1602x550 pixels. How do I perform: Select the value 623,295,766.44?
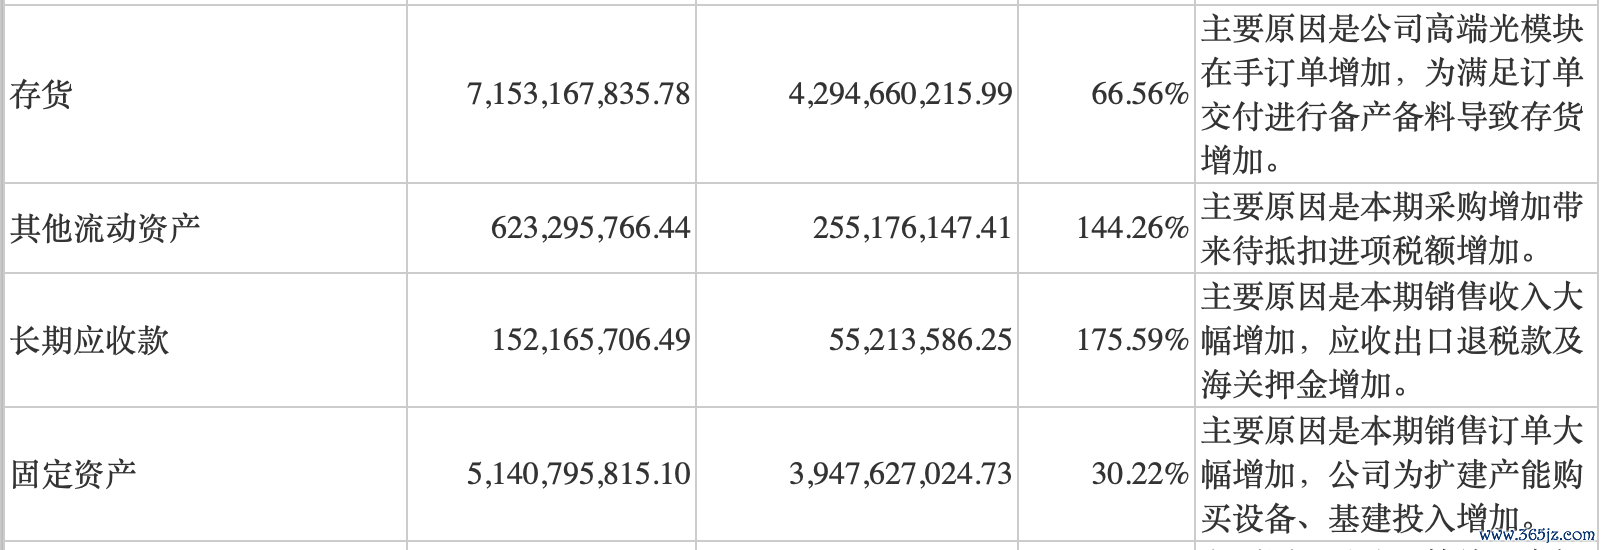[590, 228]
